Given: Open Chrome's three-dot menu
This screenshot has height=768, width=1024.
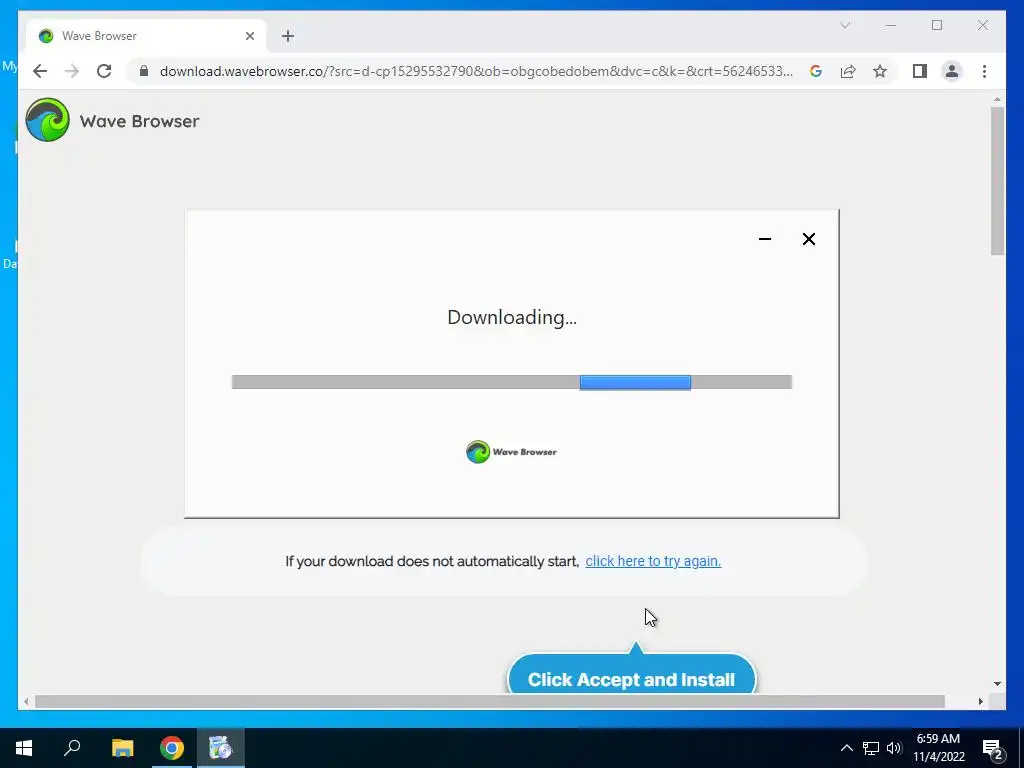Looking at the screenshot, I should 984,71.
